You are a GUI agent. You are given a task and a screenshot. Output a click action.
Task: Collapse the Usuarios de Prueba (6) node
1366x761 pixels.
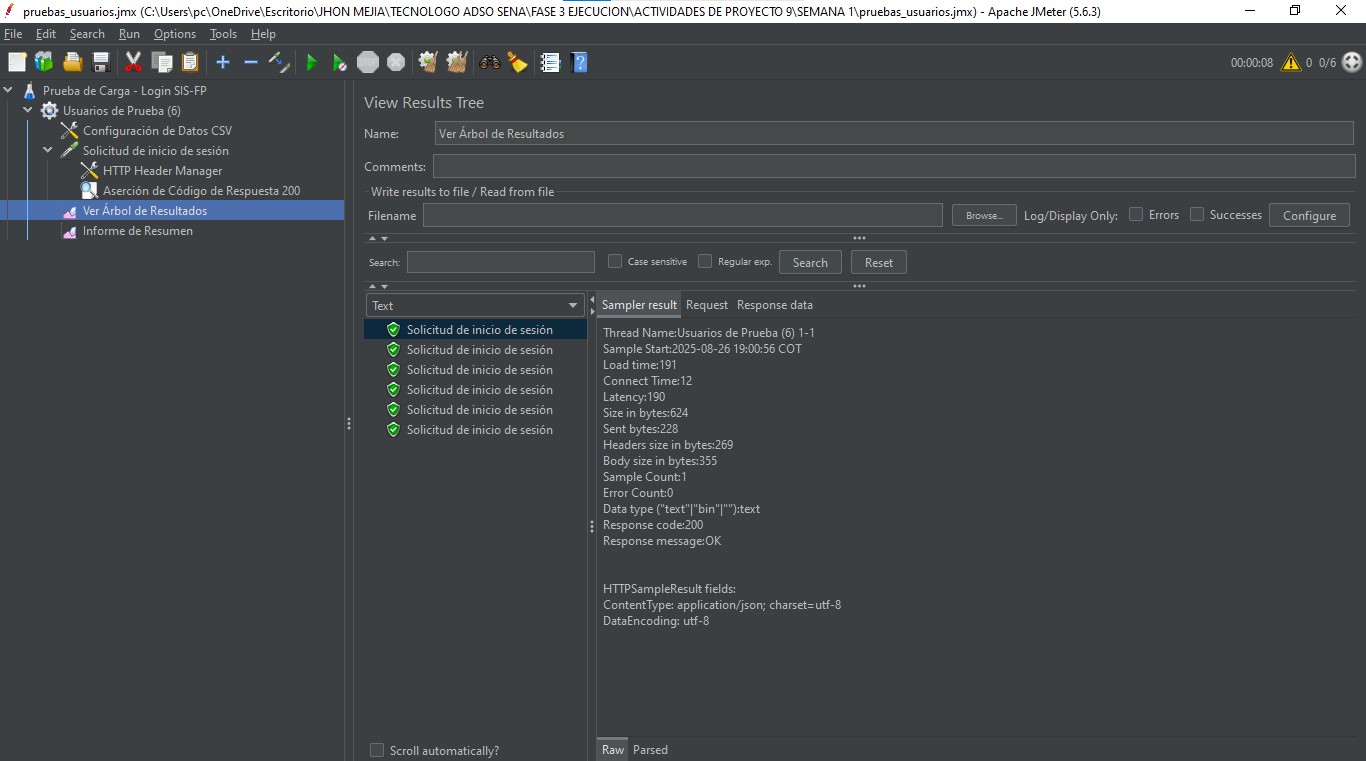pyautogui.click(x=28, y=110)
